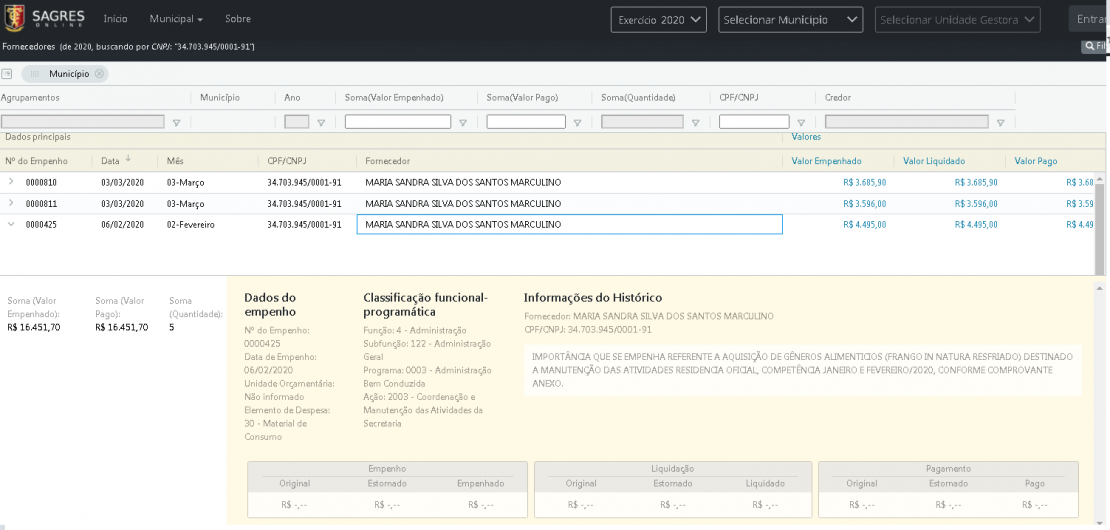Collapse the expanded empenho 0000425 row
This screenshot has height=530, width=1110.
coord(11,225)
